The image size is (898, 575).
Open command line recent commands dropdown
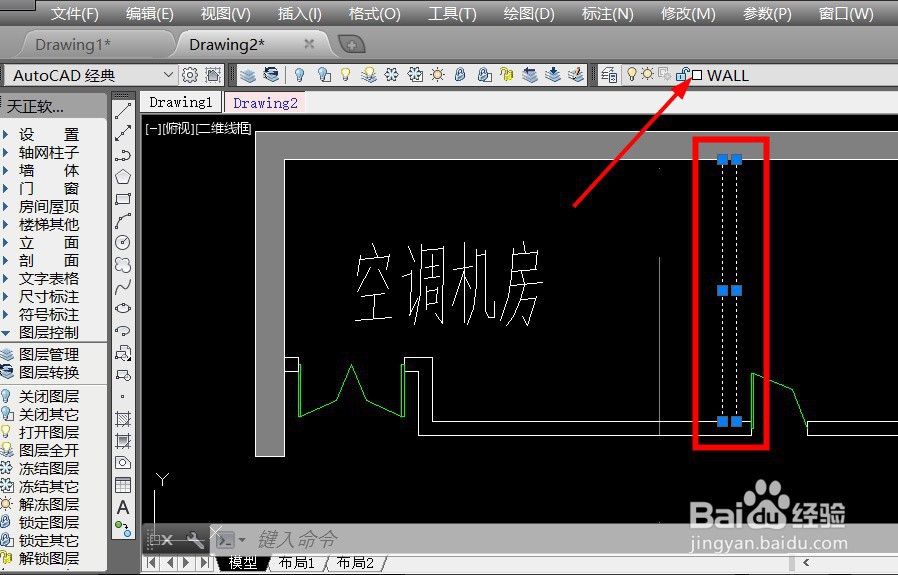243,539
